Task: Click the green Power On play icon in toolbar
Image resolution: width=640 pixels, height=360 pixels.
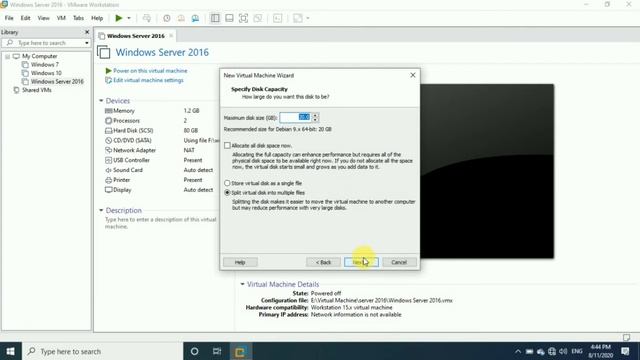Action: [x=119, y=18]
